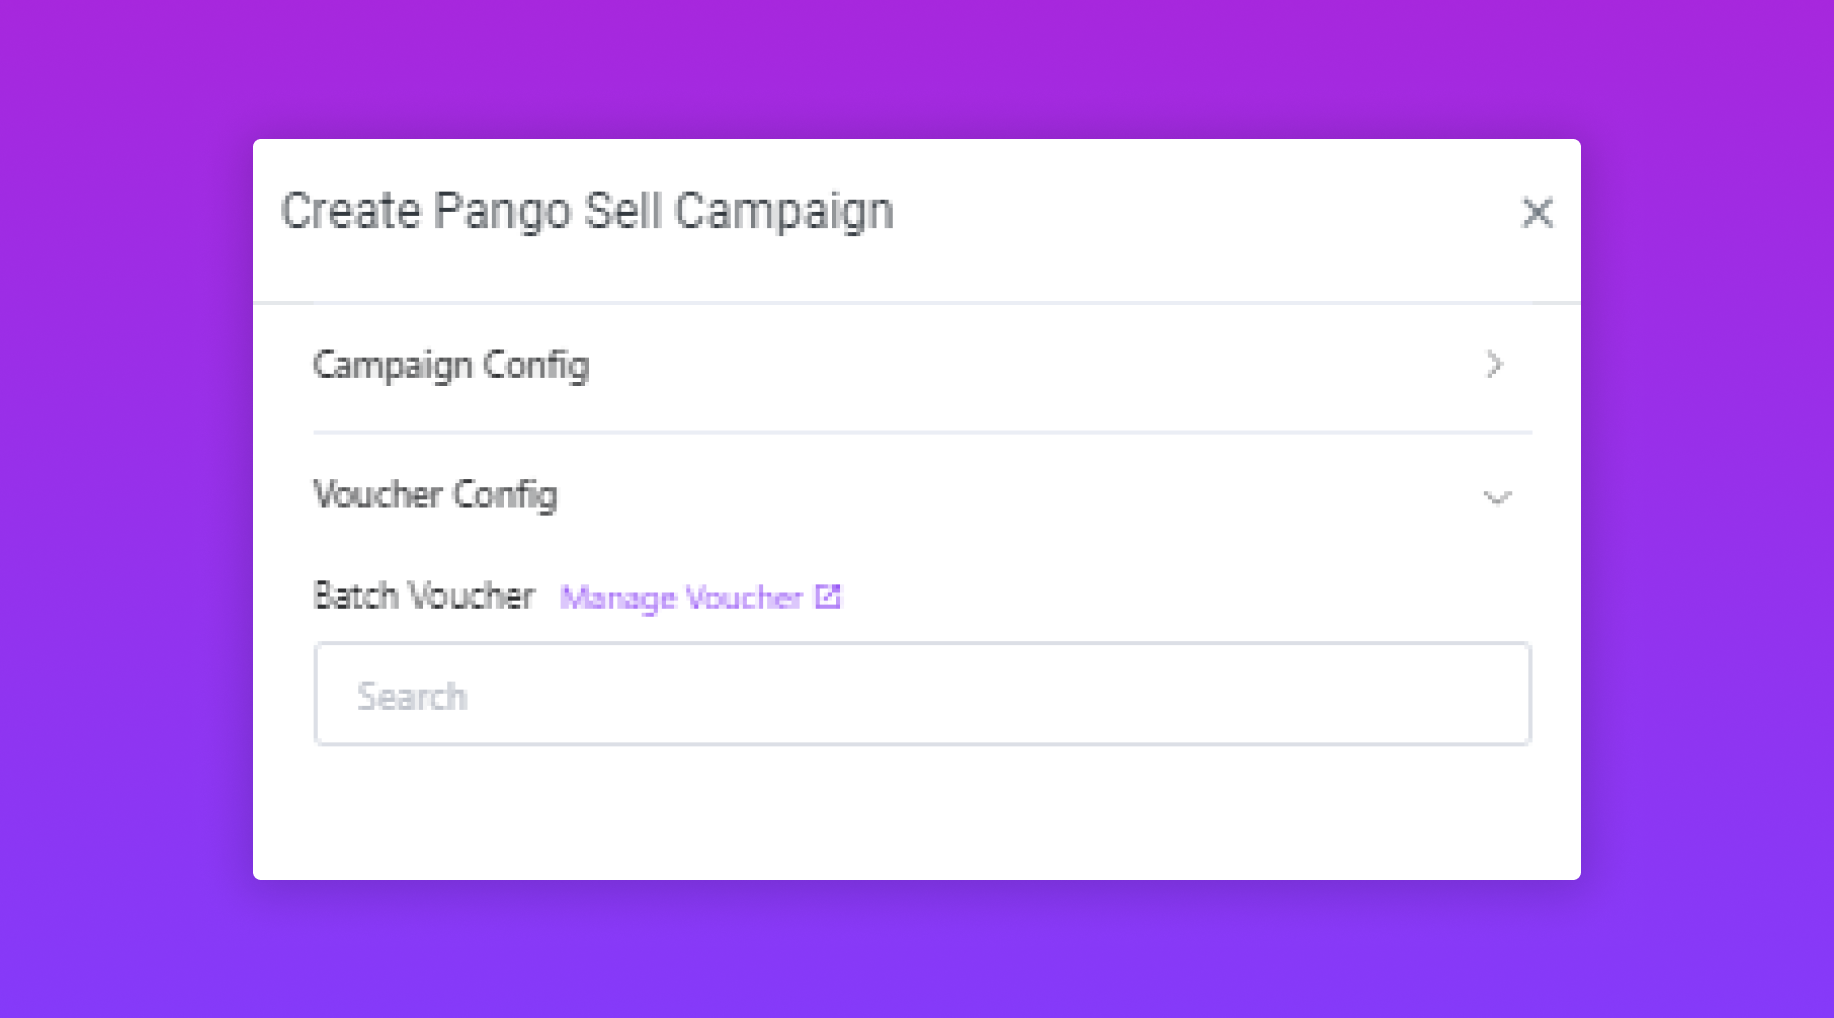Open the Manage Voucher link

(x=681, y=598)
